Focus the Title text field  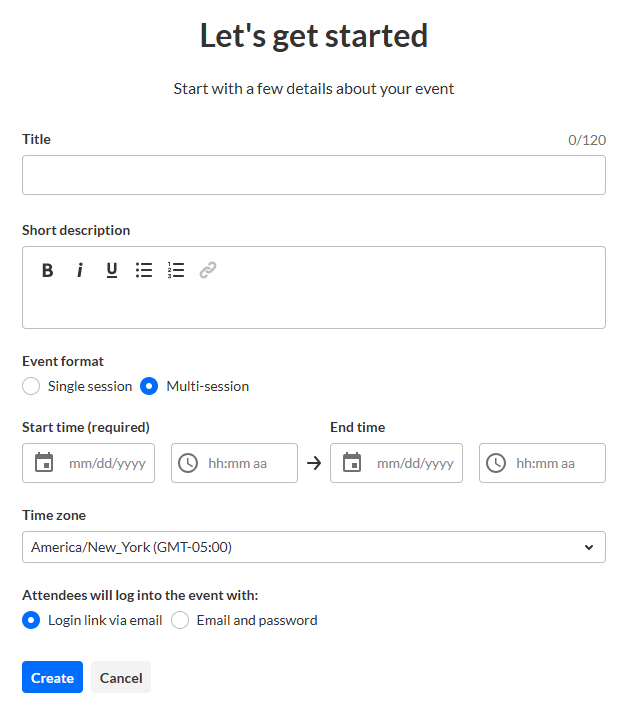[313, 175]
